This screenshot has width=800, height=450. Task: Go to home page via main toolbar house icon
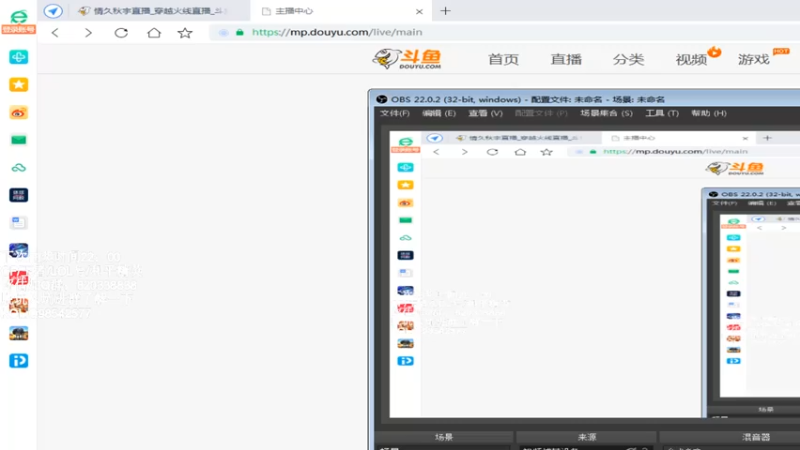(154, 33)
